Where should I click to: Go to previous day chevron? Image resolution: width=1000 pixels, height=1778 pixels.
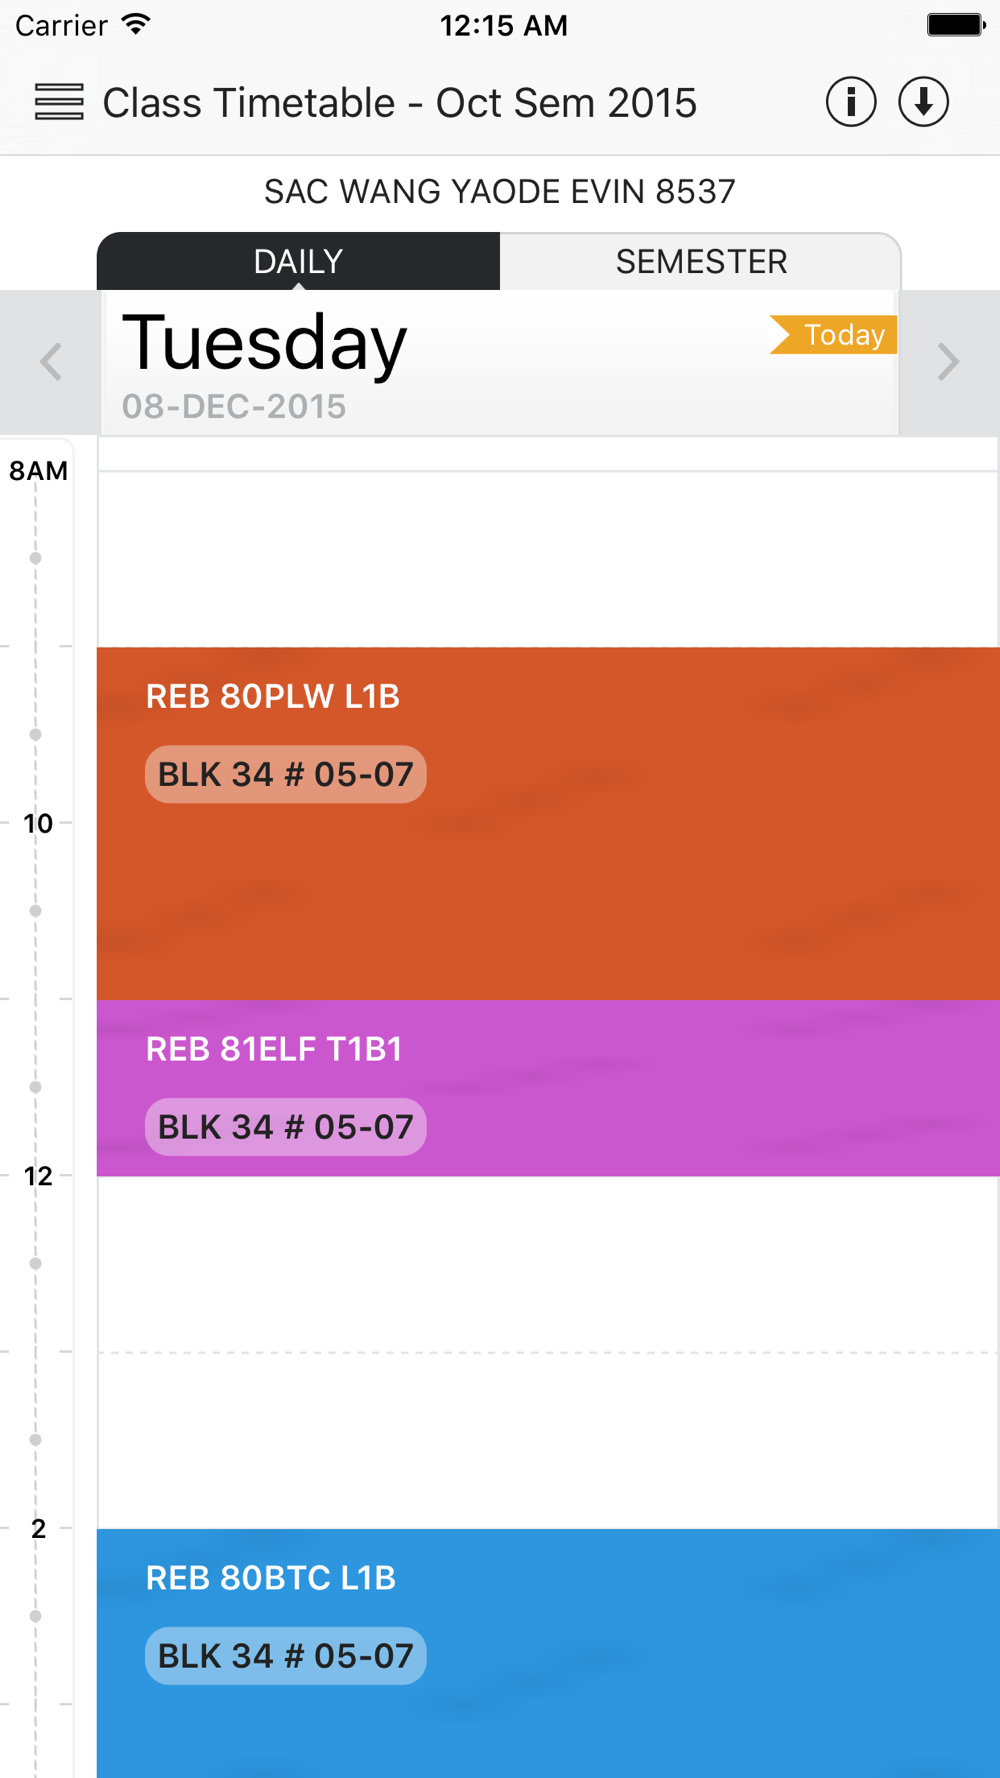click(x=51, y=361)
